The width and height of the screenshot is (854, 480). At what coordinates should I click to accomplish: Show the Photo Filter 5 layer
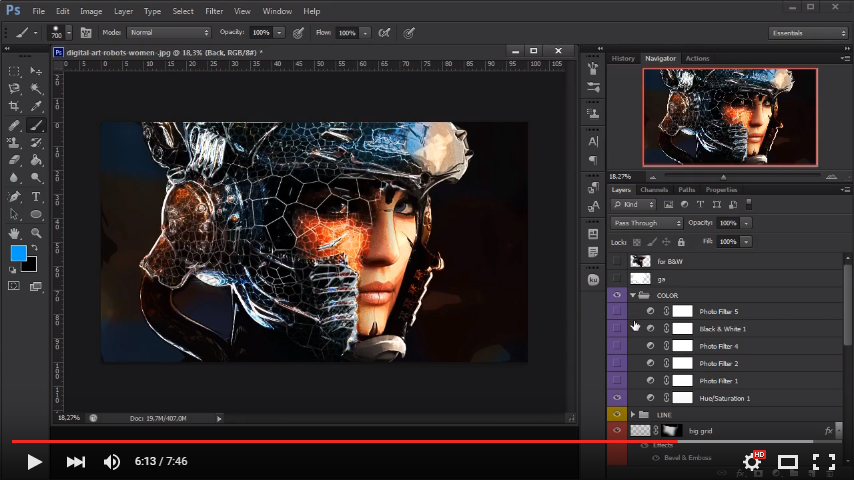(x=617, y=311)
